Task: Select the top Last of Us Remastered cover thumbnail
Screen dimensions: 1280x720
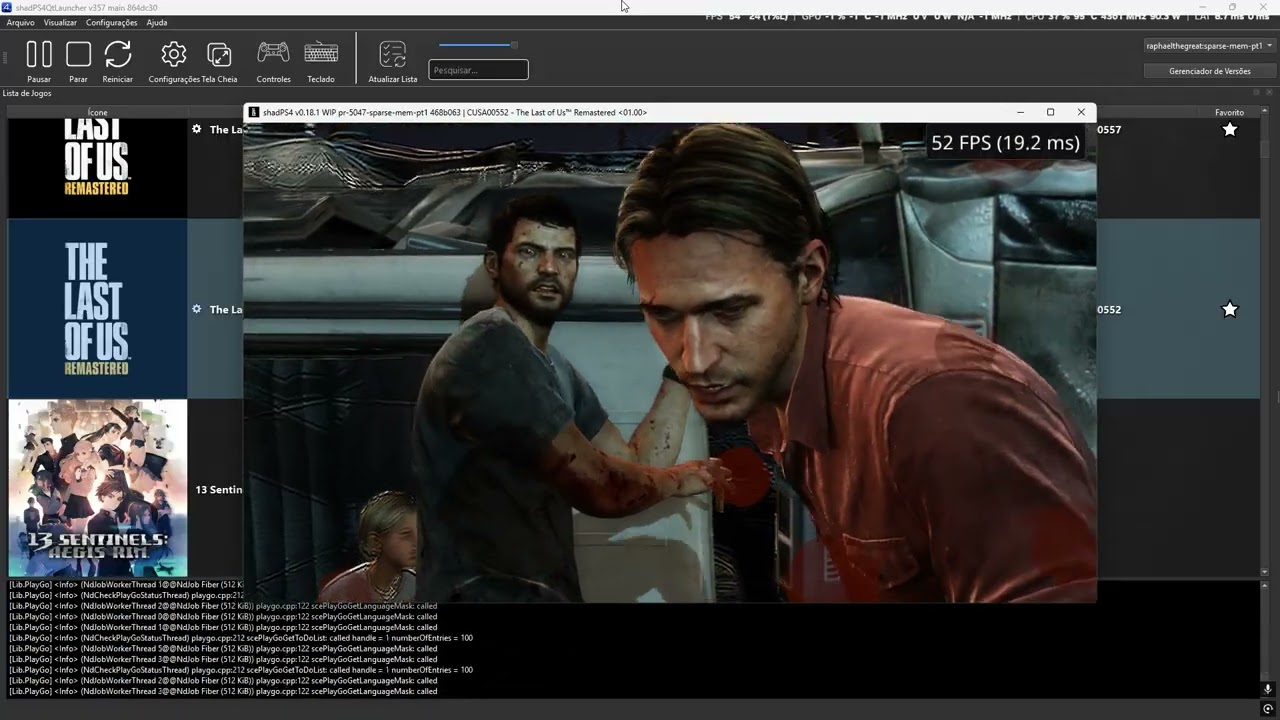Action: point(98,167)
